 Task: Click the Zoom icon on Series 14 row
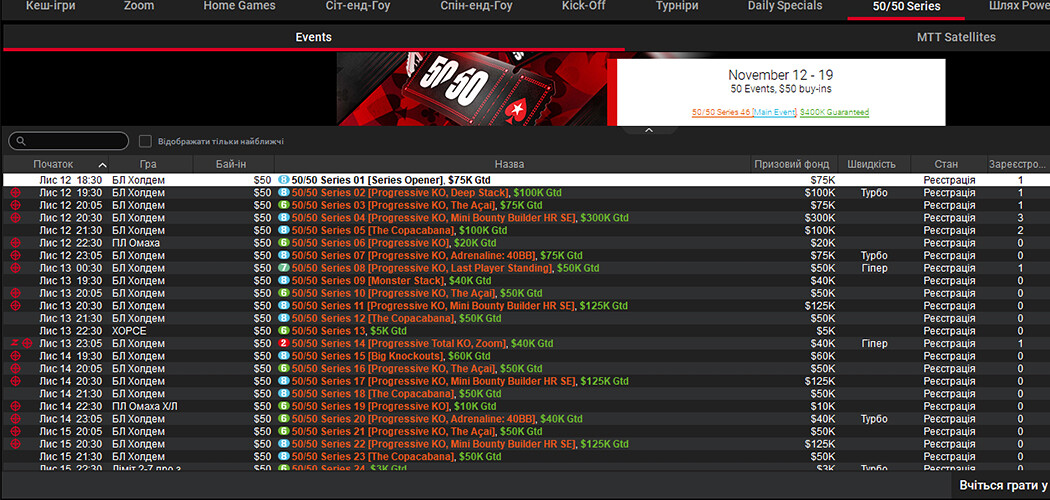[x=13, y=343]
